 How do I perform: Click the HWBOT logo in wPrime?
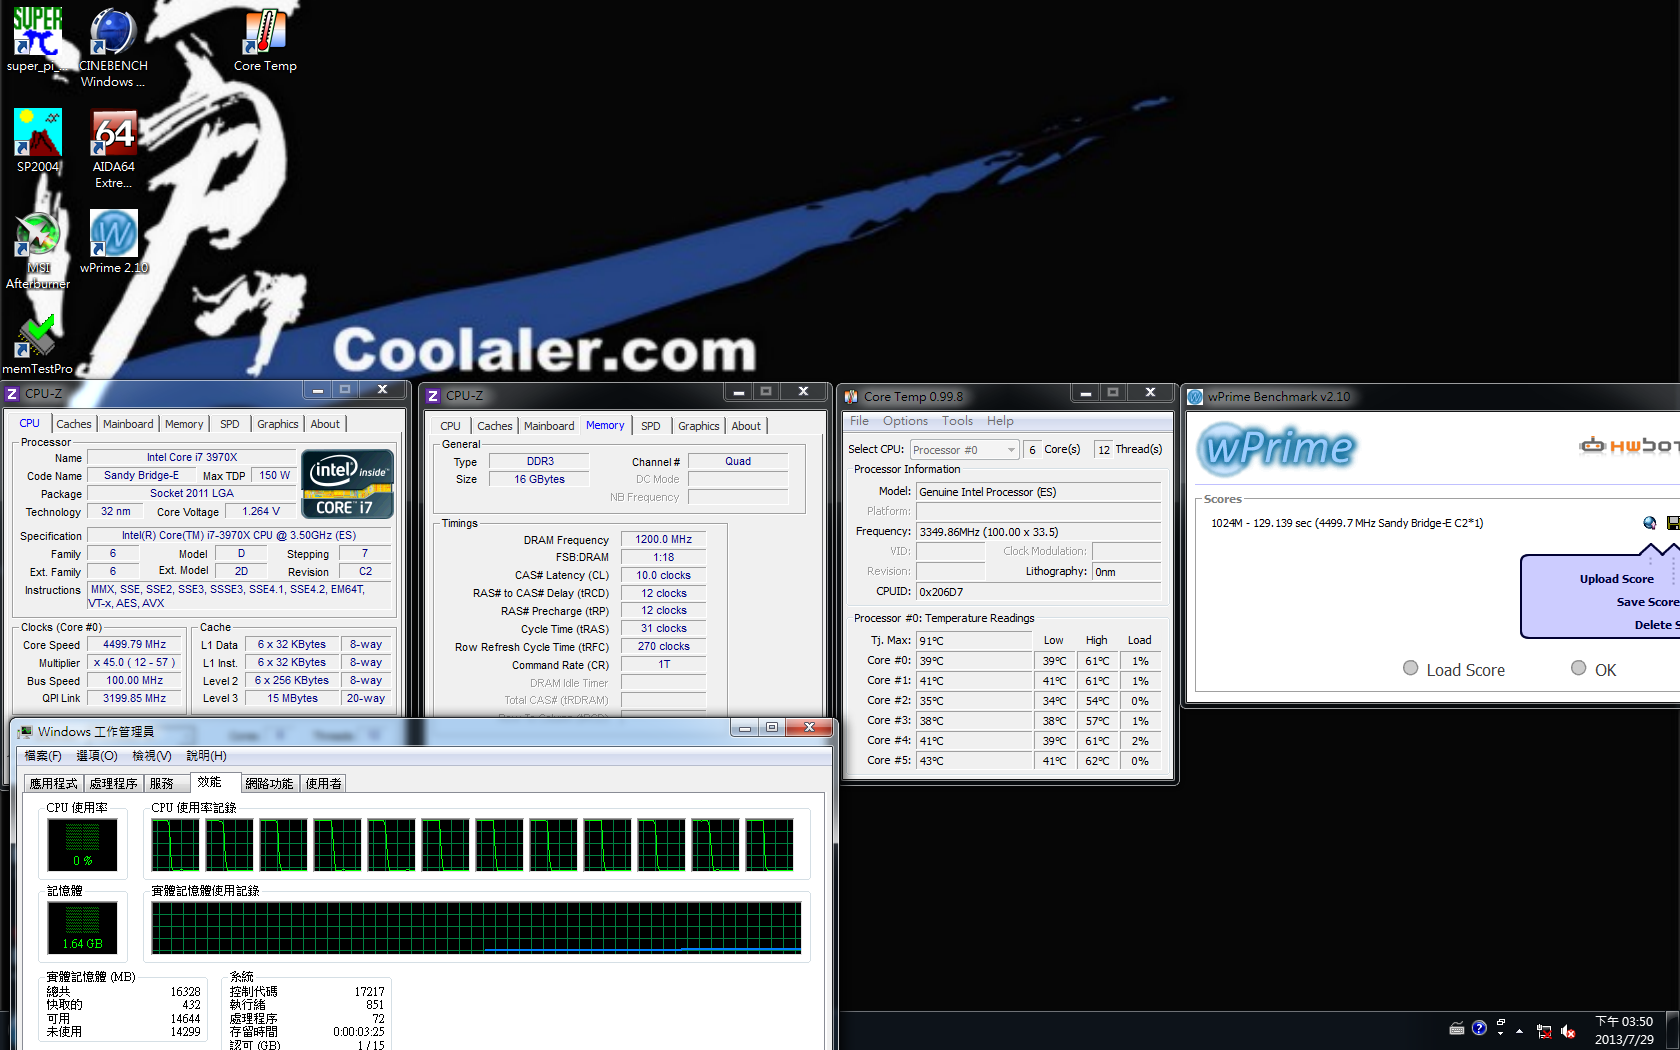1630,445
